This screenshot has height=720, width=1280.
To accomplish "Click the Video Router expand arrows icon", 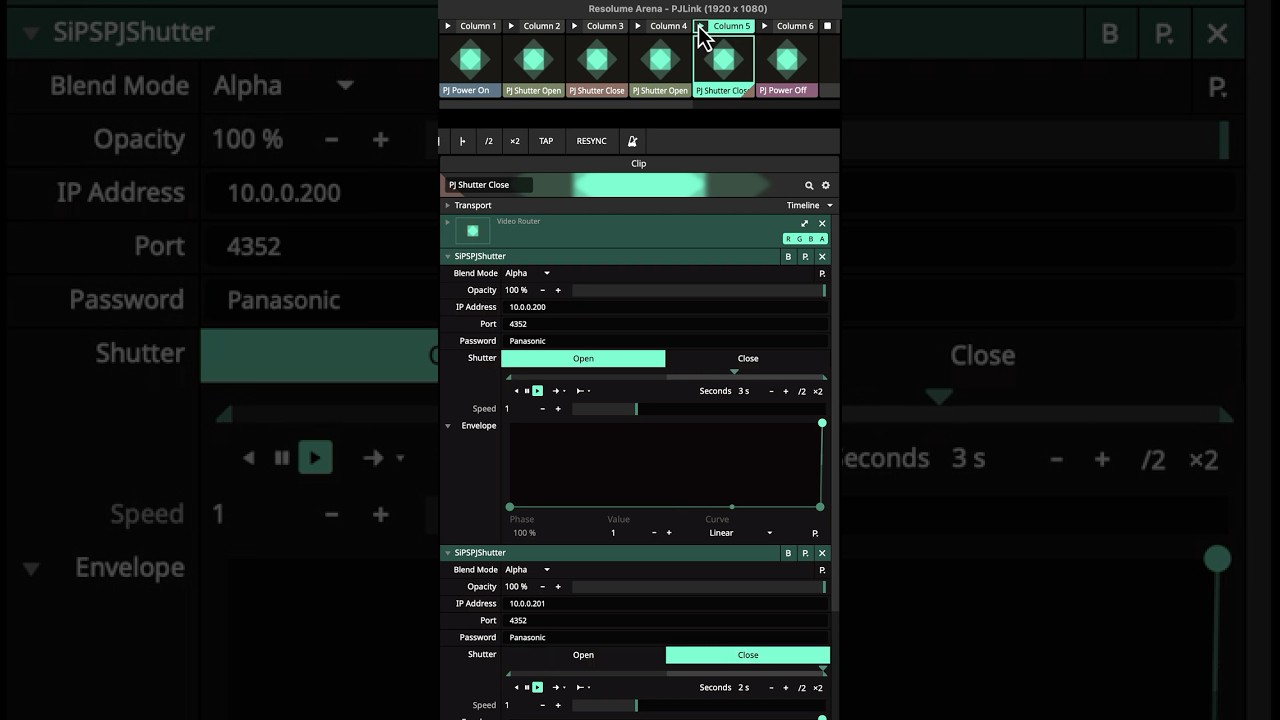I will (x=804, y=224).
